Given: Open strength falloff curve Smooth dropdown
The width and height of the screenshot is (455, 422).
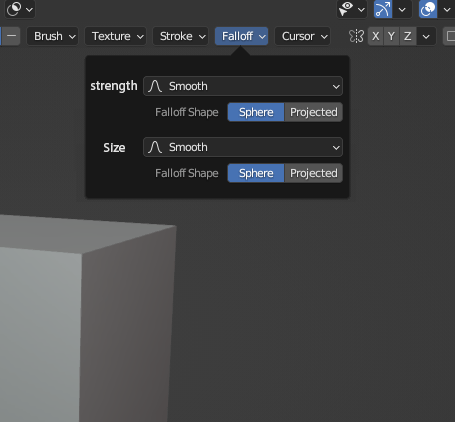Looking at the screenshot, I should 243,86.
